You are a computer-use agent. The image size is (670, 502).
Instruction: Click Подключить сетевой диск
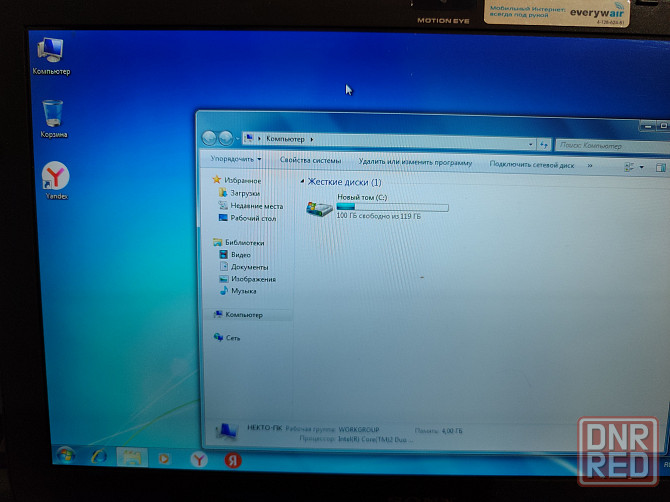pyautogui.click(x=531, y=164)
